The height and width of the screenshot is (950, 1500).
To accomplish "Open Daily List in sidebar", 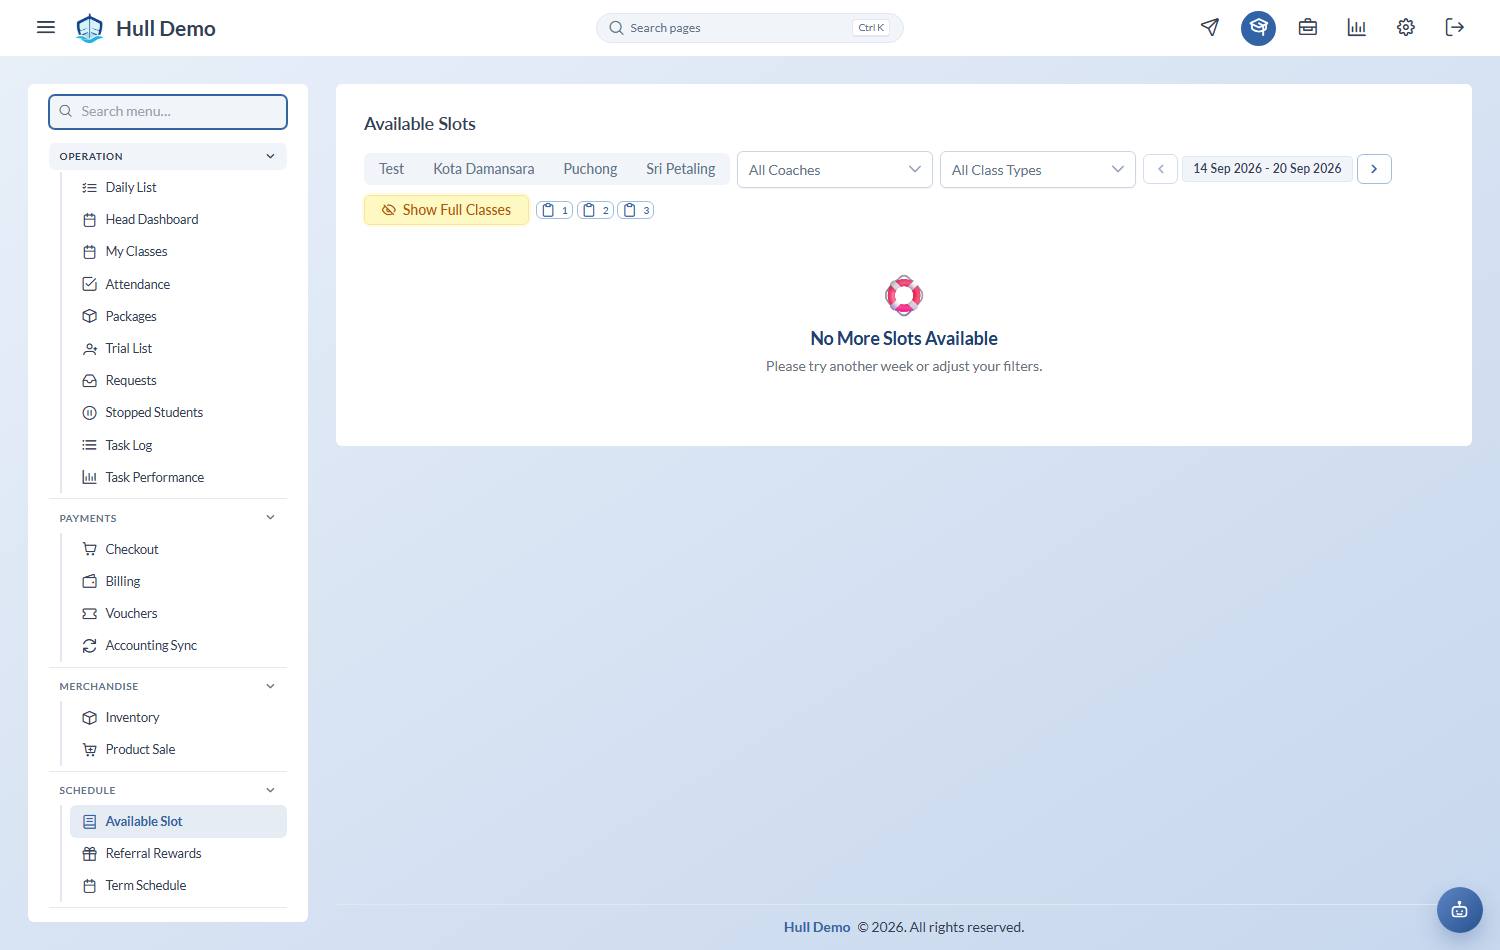I will click(178, 187).
